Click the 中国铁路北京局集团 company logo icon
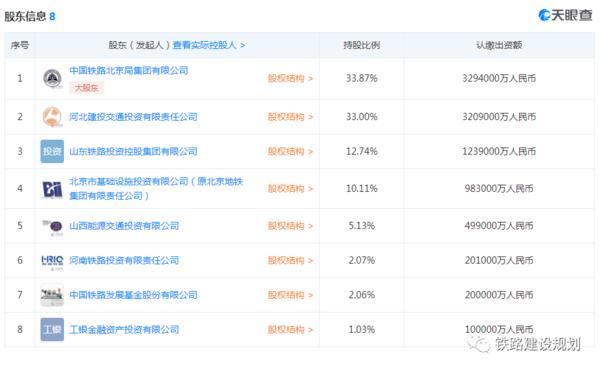Image resolution: width=600 pixels, height=370 pixels. [52, 79]
